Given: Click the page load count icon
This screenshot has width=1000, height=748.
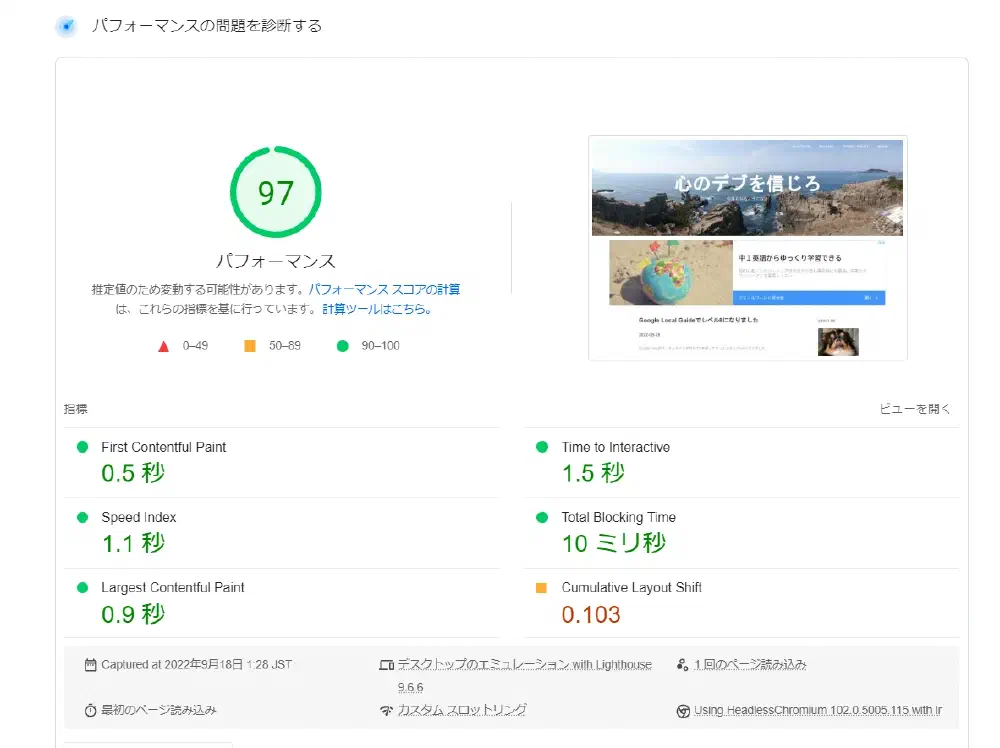Looking at the screenshot, I should [682, 665].
